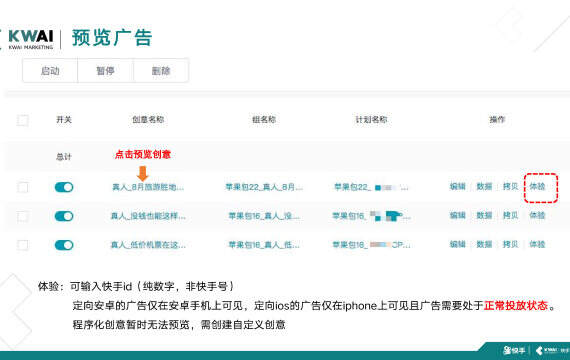Open group 苹果包16_真人_低

264,245
